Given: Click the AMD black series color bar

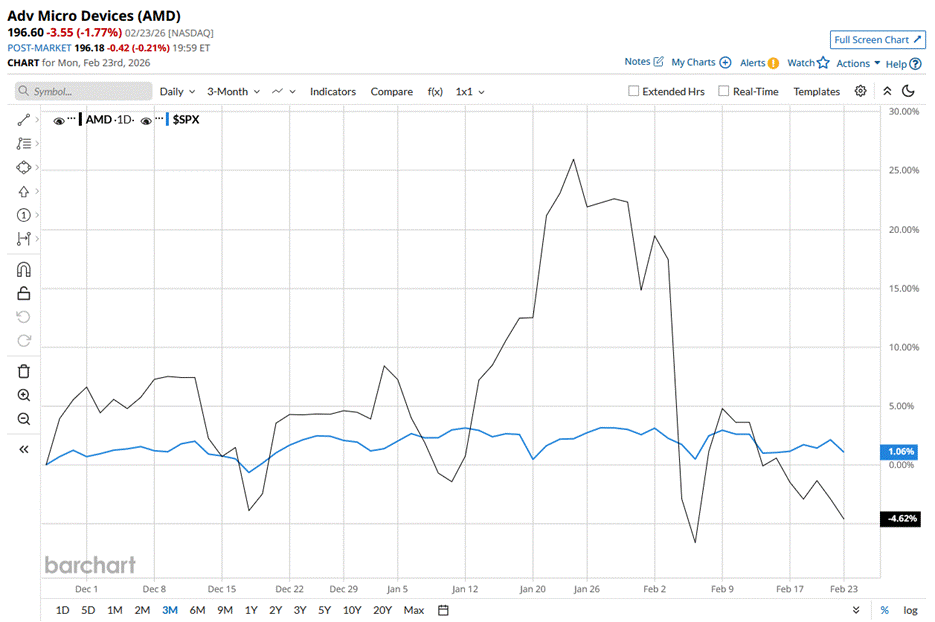Looking at the screenshot, I should (81, 119).
